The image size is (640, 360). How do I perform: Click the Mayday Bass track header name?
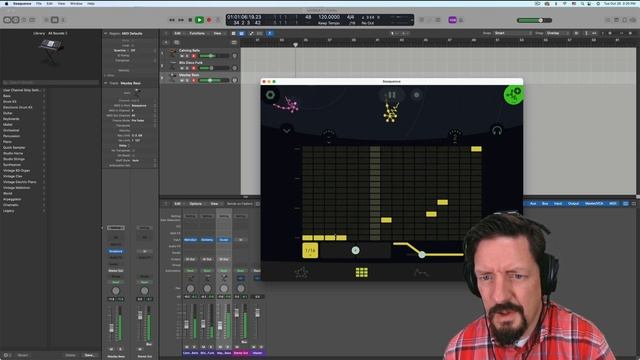[x=189, y=75]
